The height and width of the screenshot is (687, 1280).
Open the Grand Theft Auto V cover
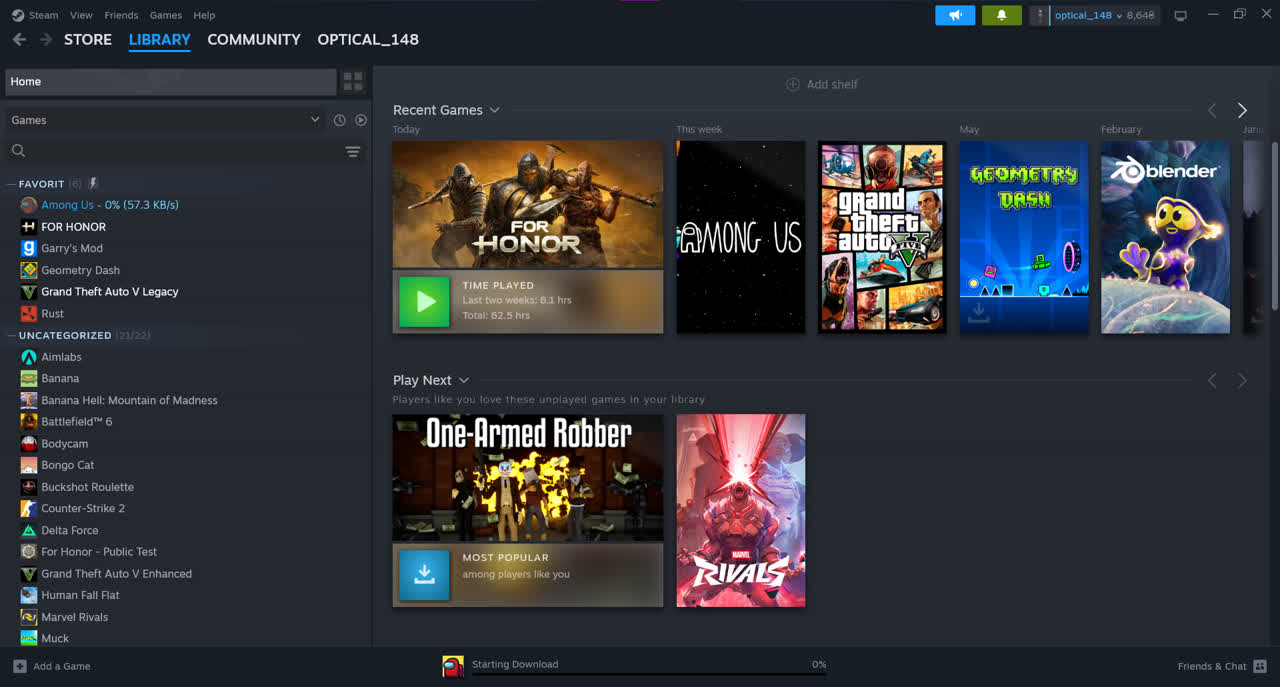point(882,237)
